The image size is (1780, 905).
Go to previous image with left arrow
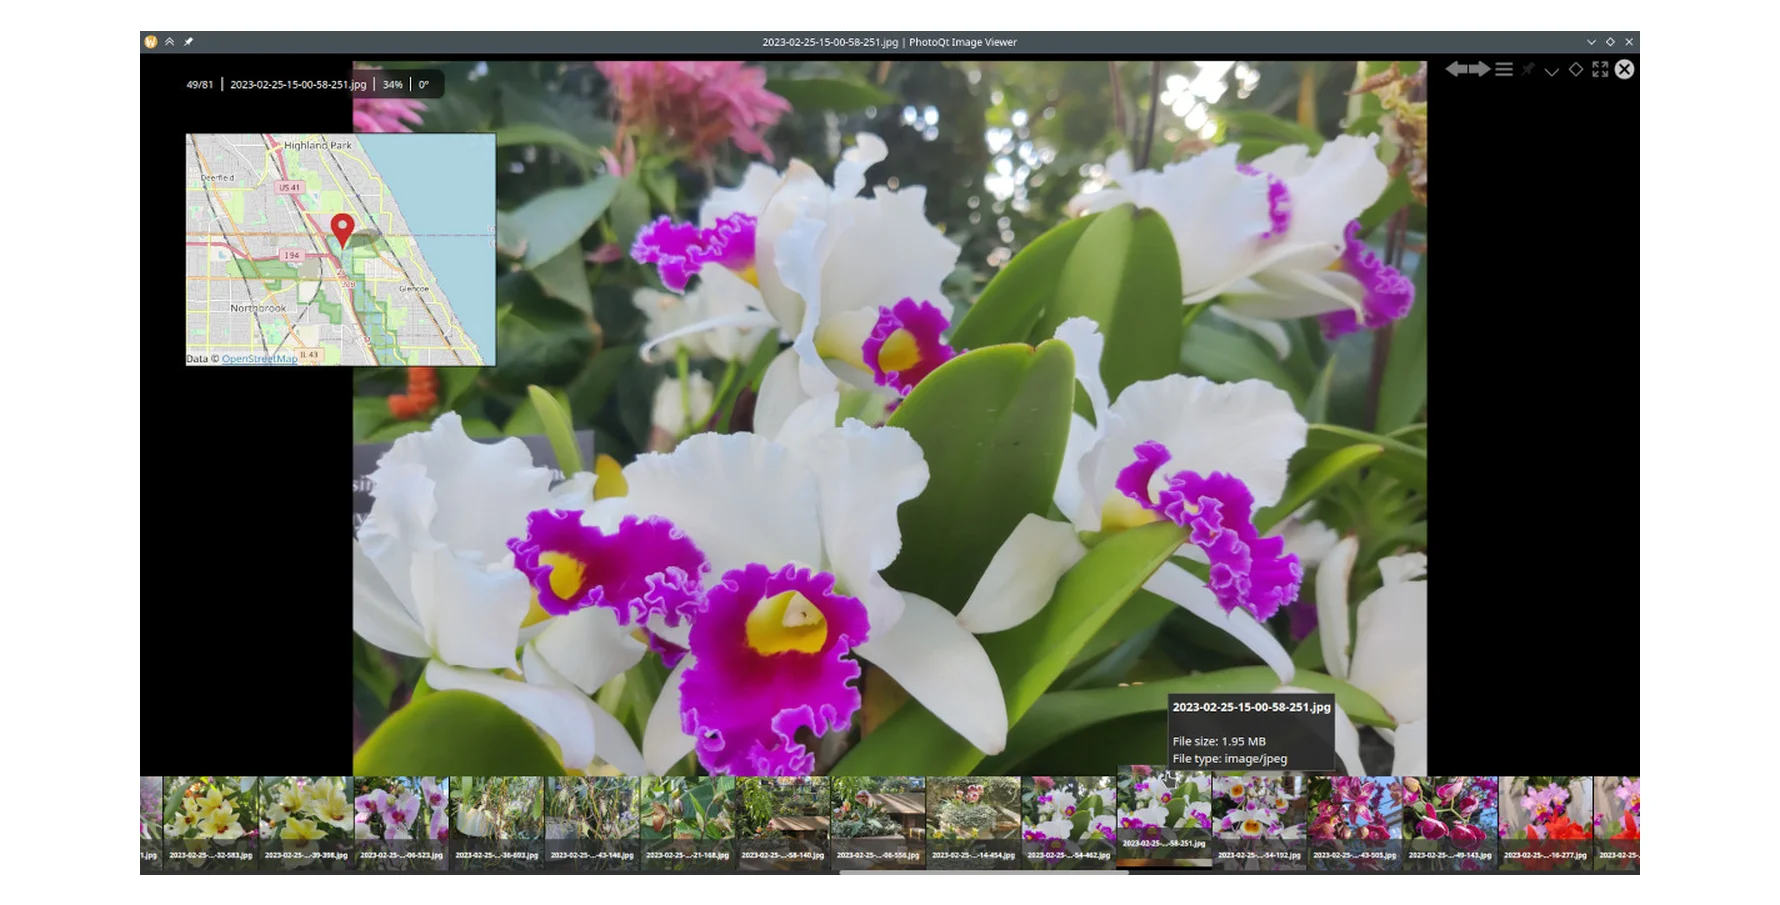point(1456,69)
